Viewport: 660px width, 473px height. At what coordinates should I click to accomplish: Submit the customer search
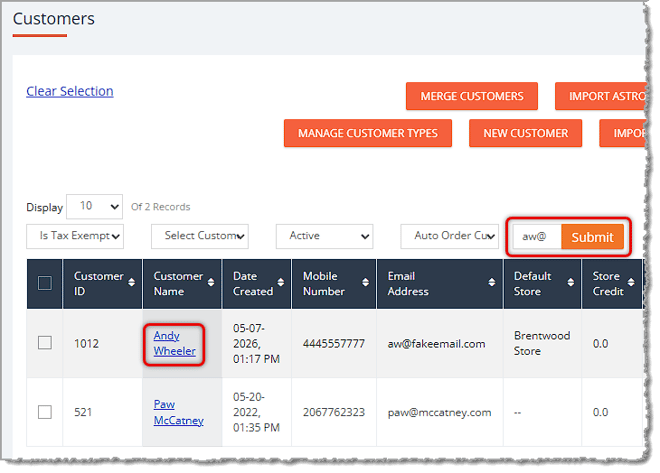point(592,237)
